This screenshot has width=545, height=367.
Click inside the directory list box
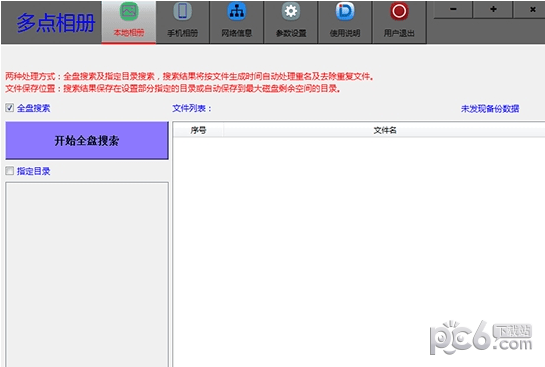(87, 275)
